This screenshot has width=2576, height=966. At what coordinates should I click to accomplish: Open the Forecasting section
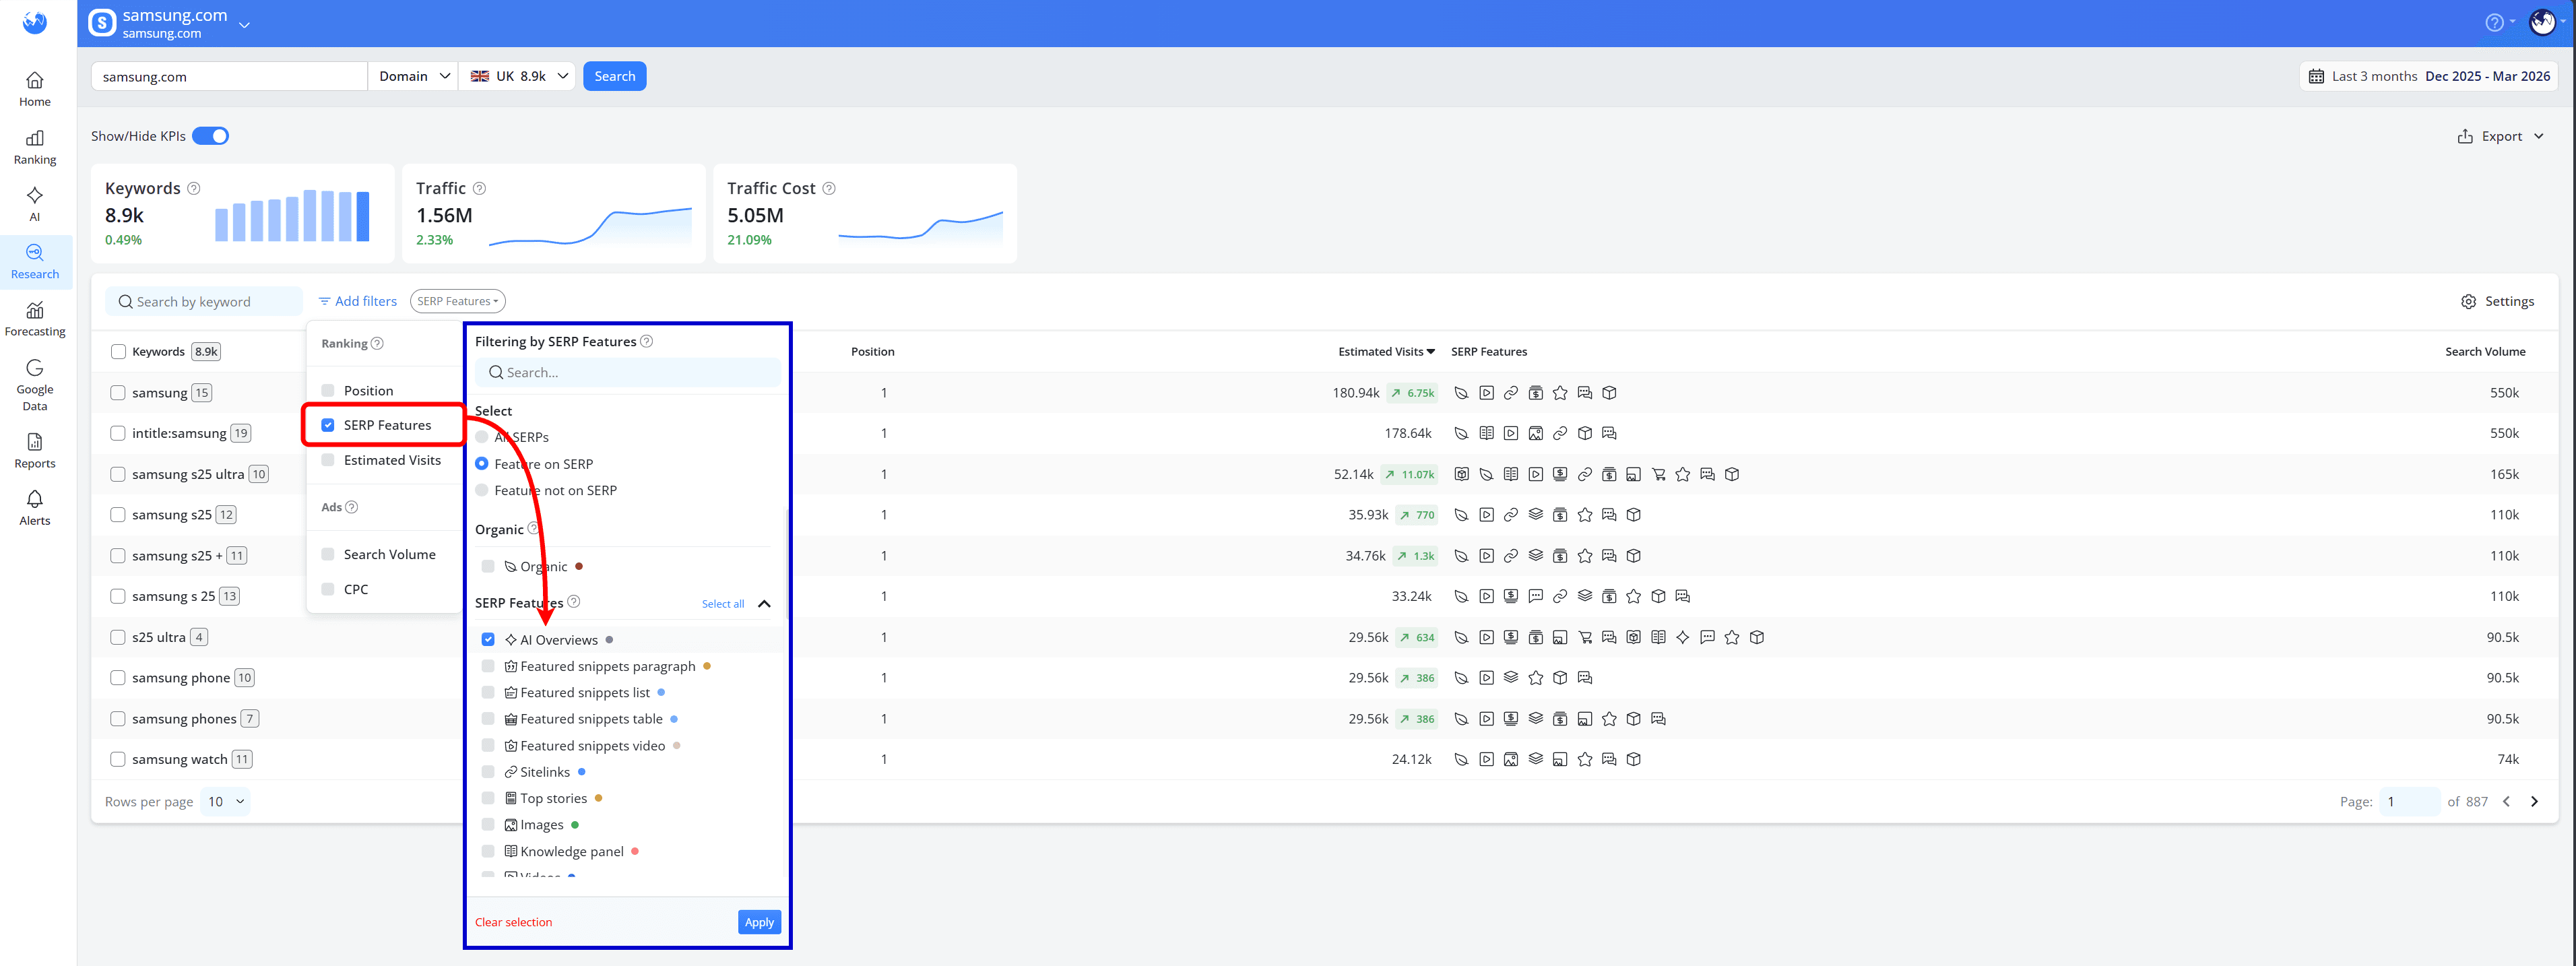35,319
